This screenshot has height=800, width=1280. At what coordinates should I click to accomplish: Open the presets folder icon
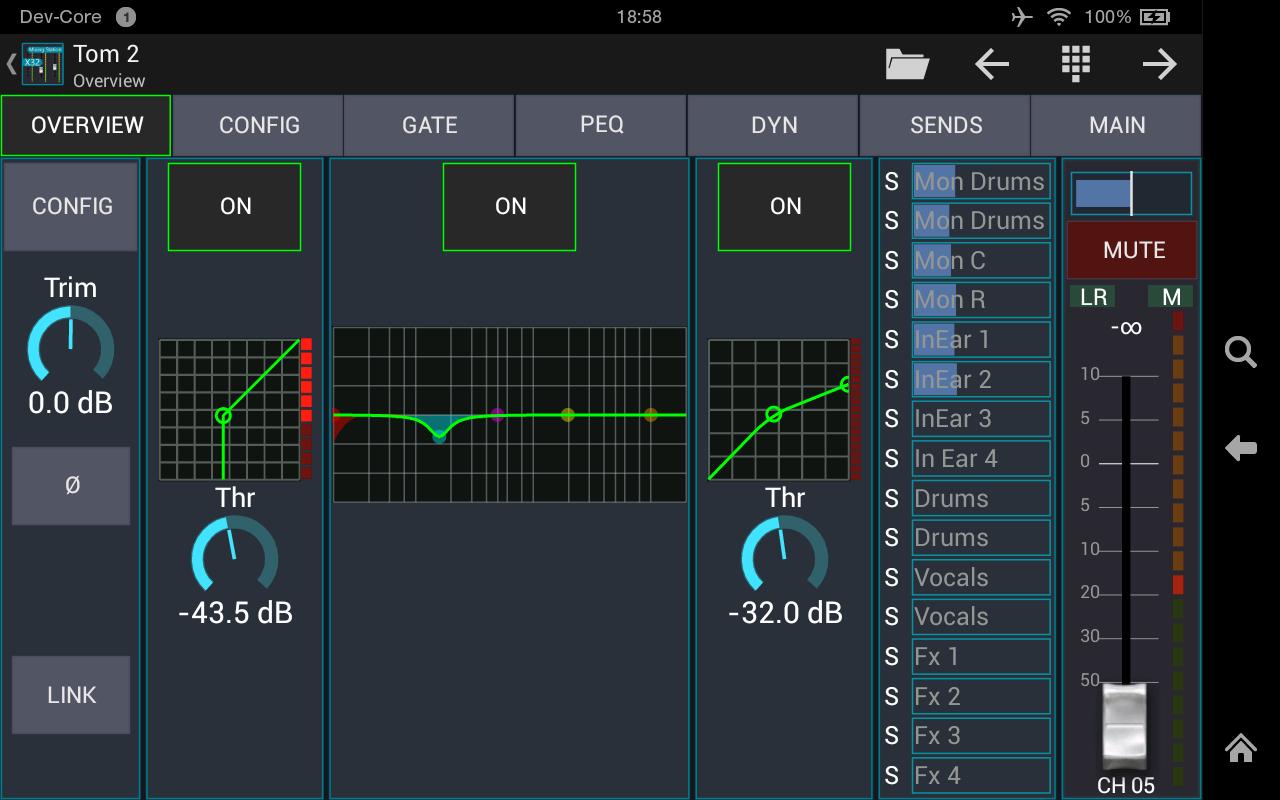pos(906,63)
